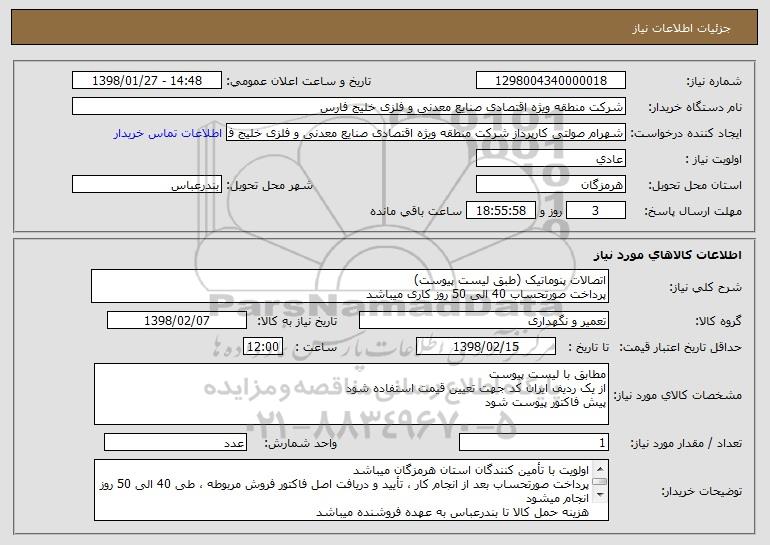
Task: Select the validity date field 1398/02/15
Action: [x=486, y=347]
